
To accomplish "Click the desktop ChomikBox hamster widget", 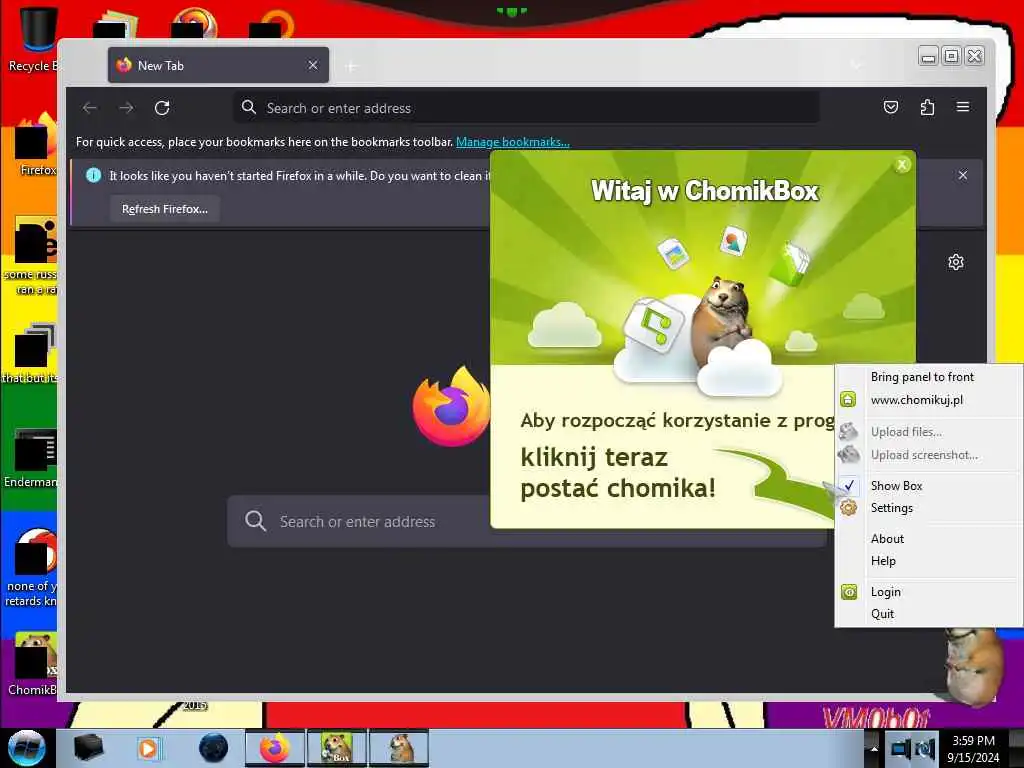I will [972, 666].
